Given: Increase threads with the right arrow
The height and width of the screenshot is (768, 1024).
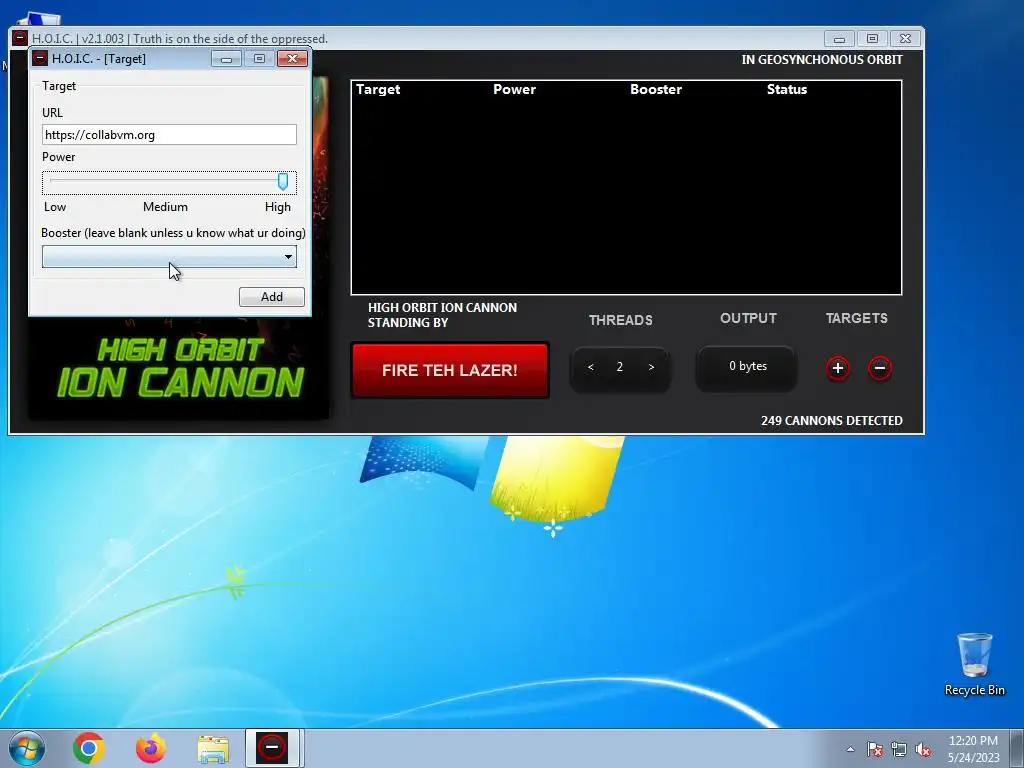Looking at the screenshot, I should pyautogui.click(x=651, y=367).
